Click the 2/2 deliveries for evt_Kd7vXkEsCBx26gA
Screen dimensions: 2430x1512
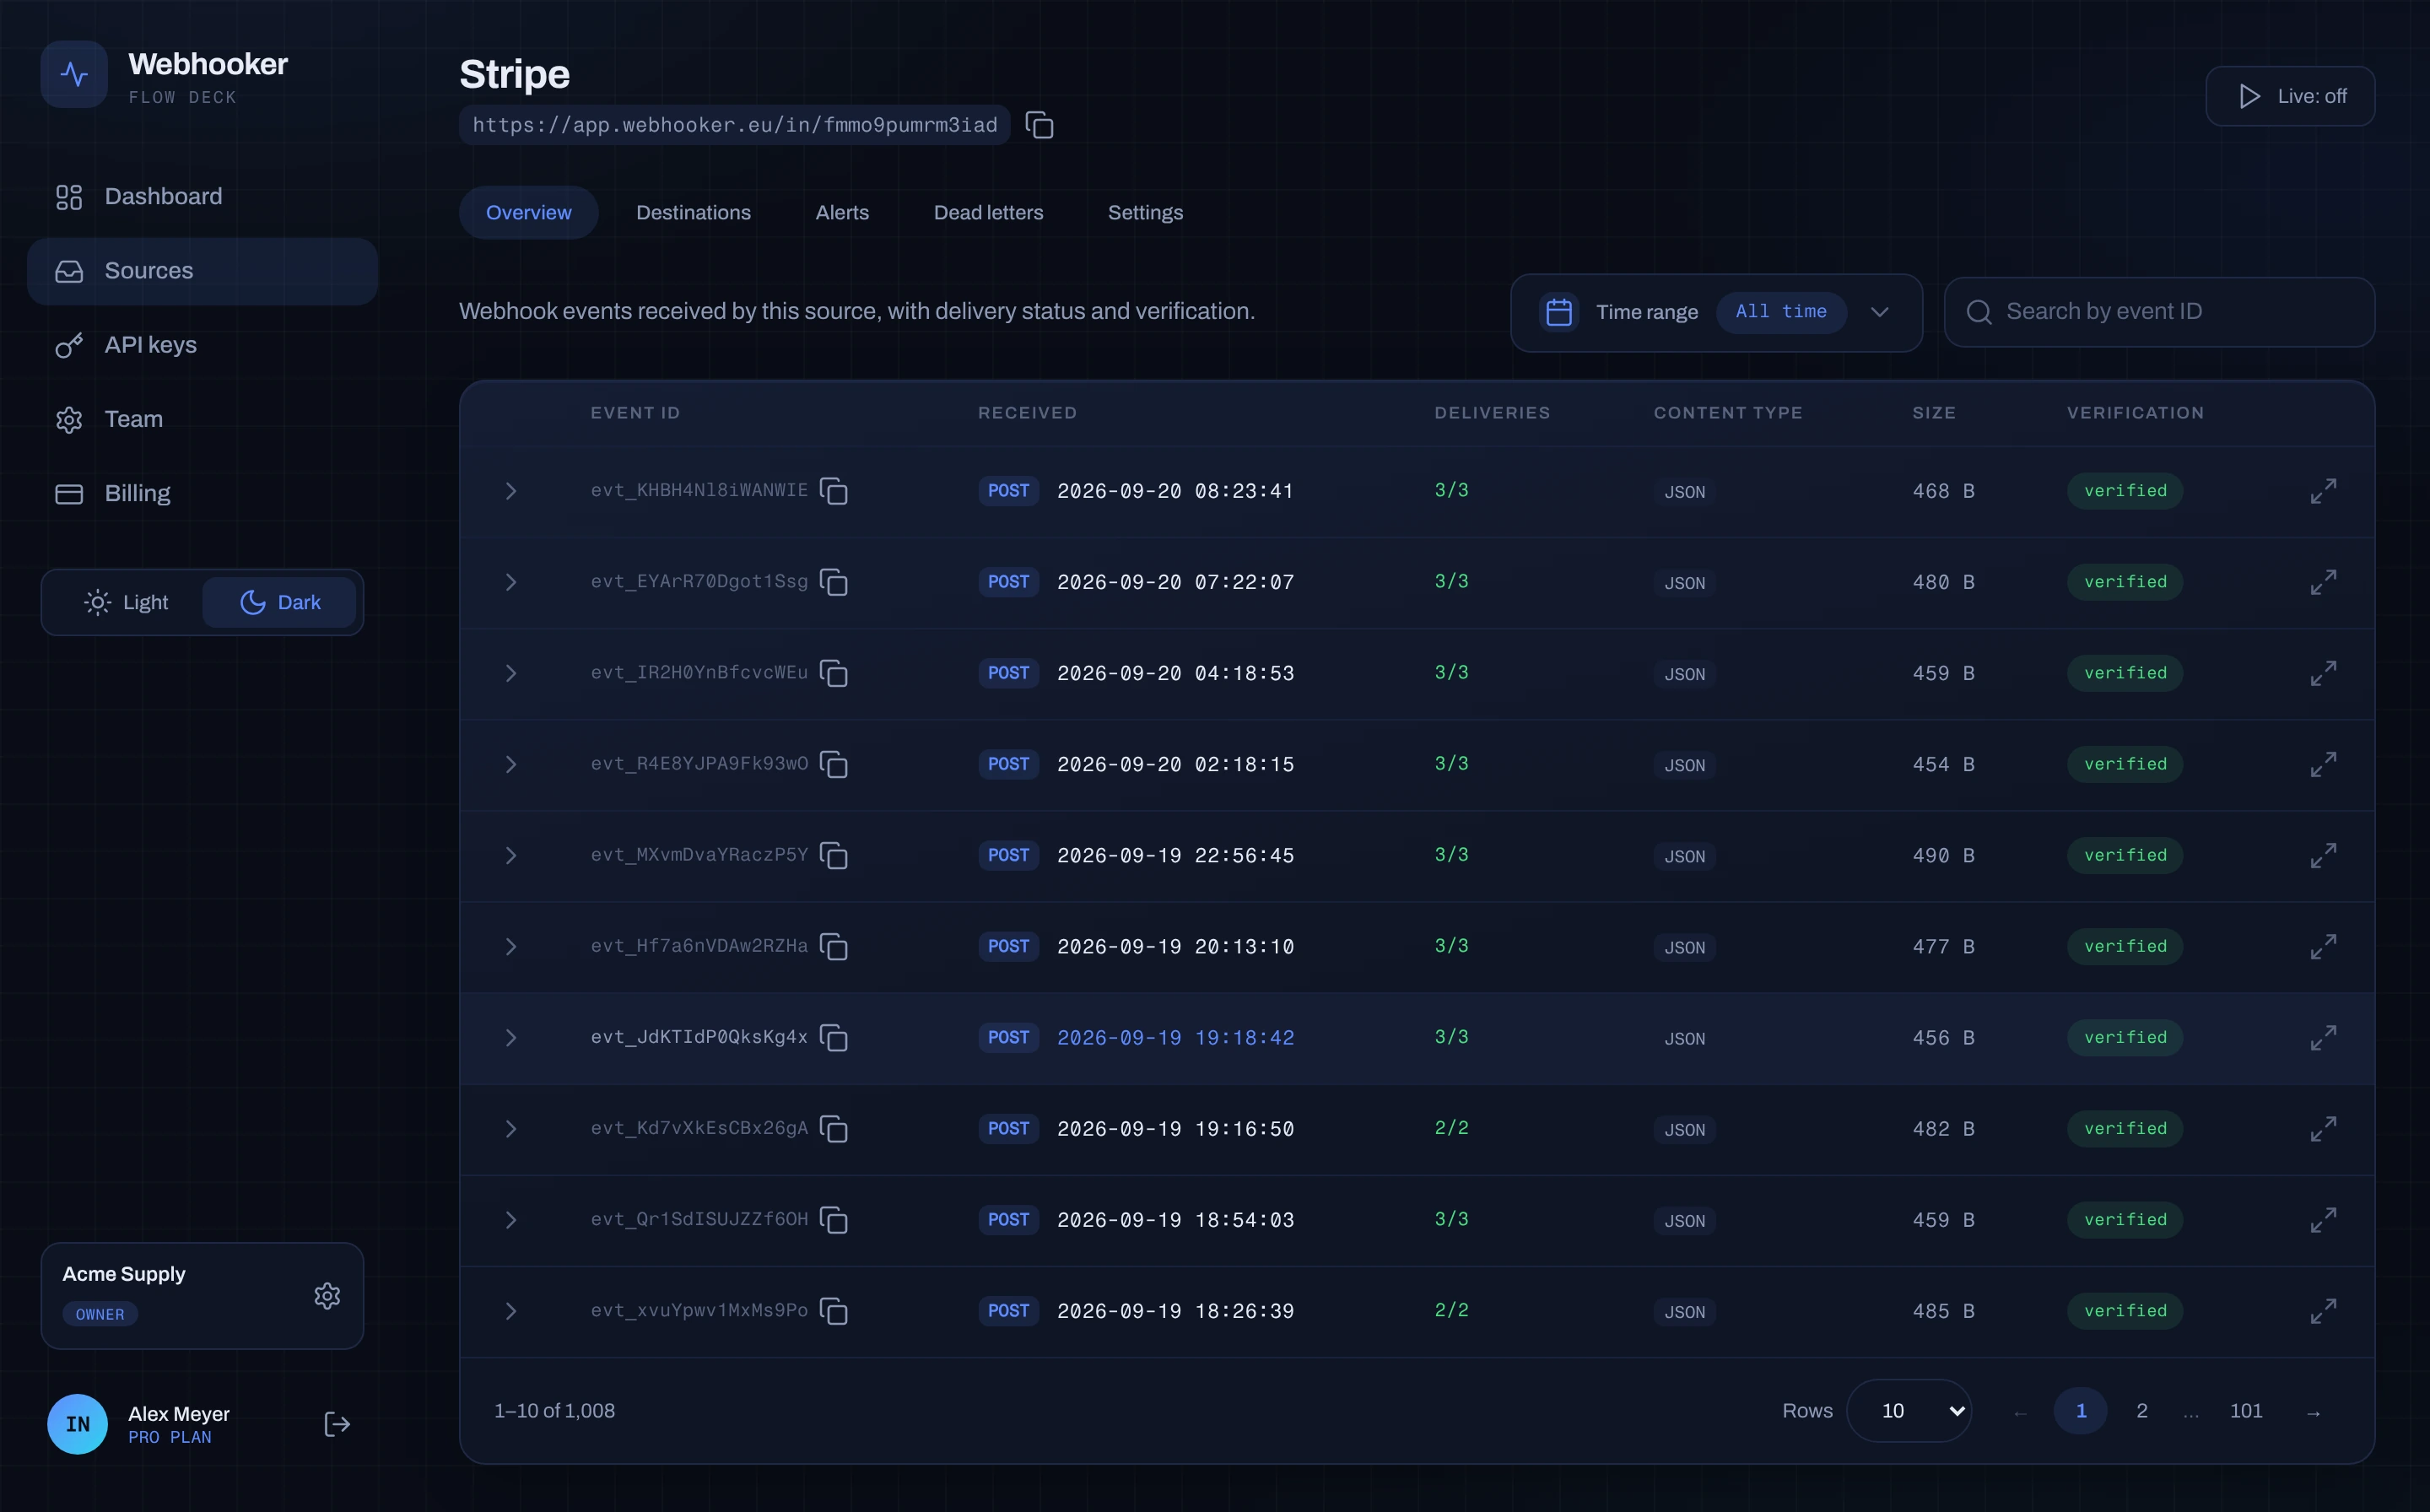(1452, 1128)
